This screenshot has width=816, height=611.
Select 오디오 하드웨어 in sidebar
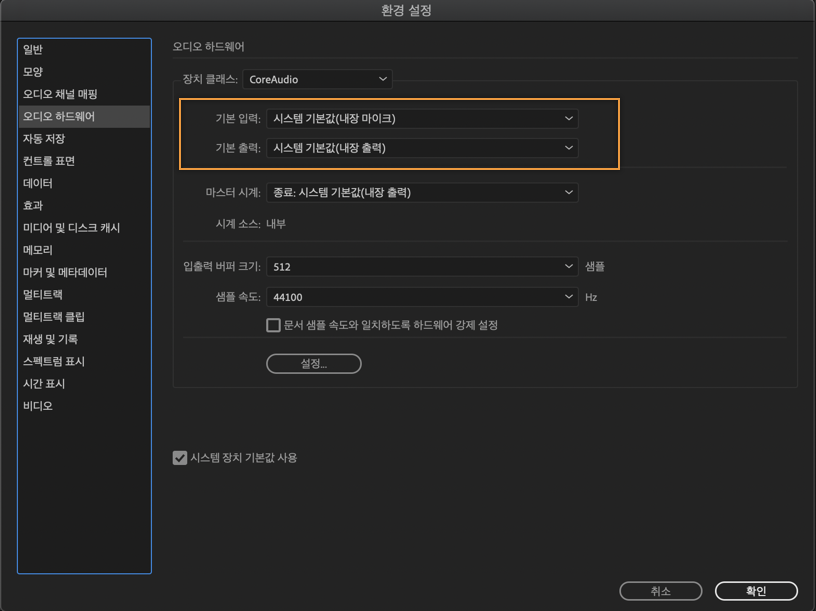coord(84,117)
